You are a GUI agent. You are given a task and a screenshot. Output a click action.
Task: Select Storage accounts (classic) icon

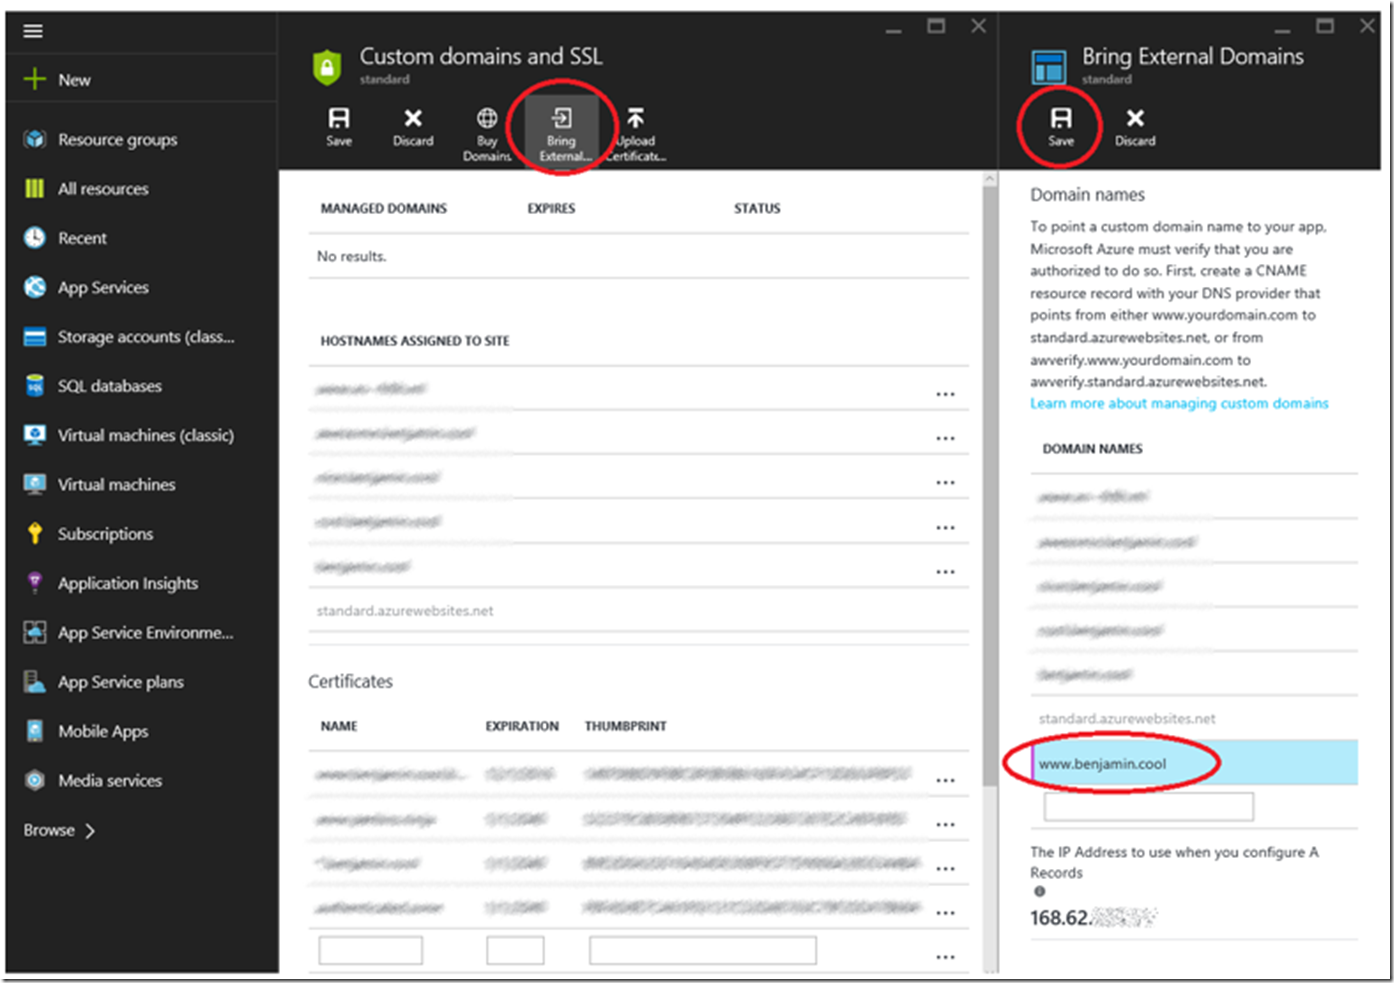point(35,337)
